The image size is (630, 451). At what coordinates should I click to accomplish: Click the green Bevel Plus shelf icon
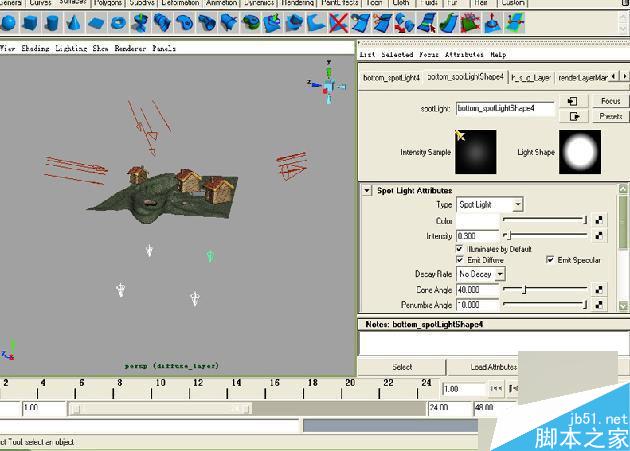click(251, 23)
